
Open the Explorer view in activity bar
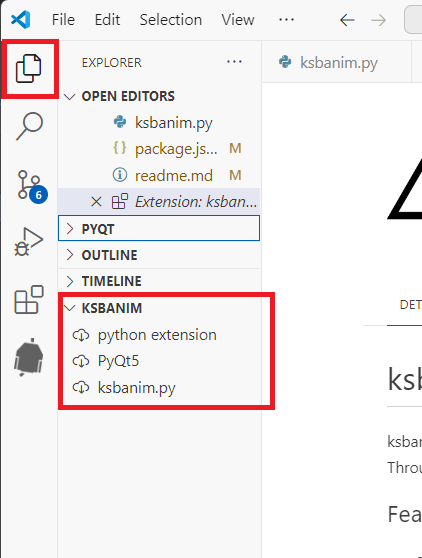[x=28, y=68]
